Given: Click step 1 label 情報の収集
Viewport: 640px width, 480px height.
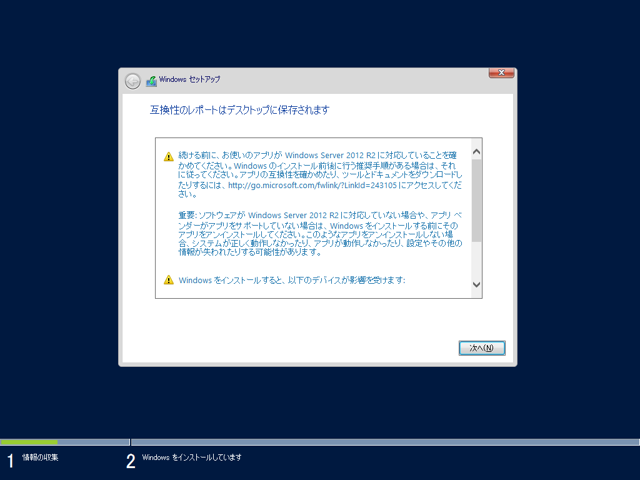Looking at the screenshot, I should (x=40, y=458).
